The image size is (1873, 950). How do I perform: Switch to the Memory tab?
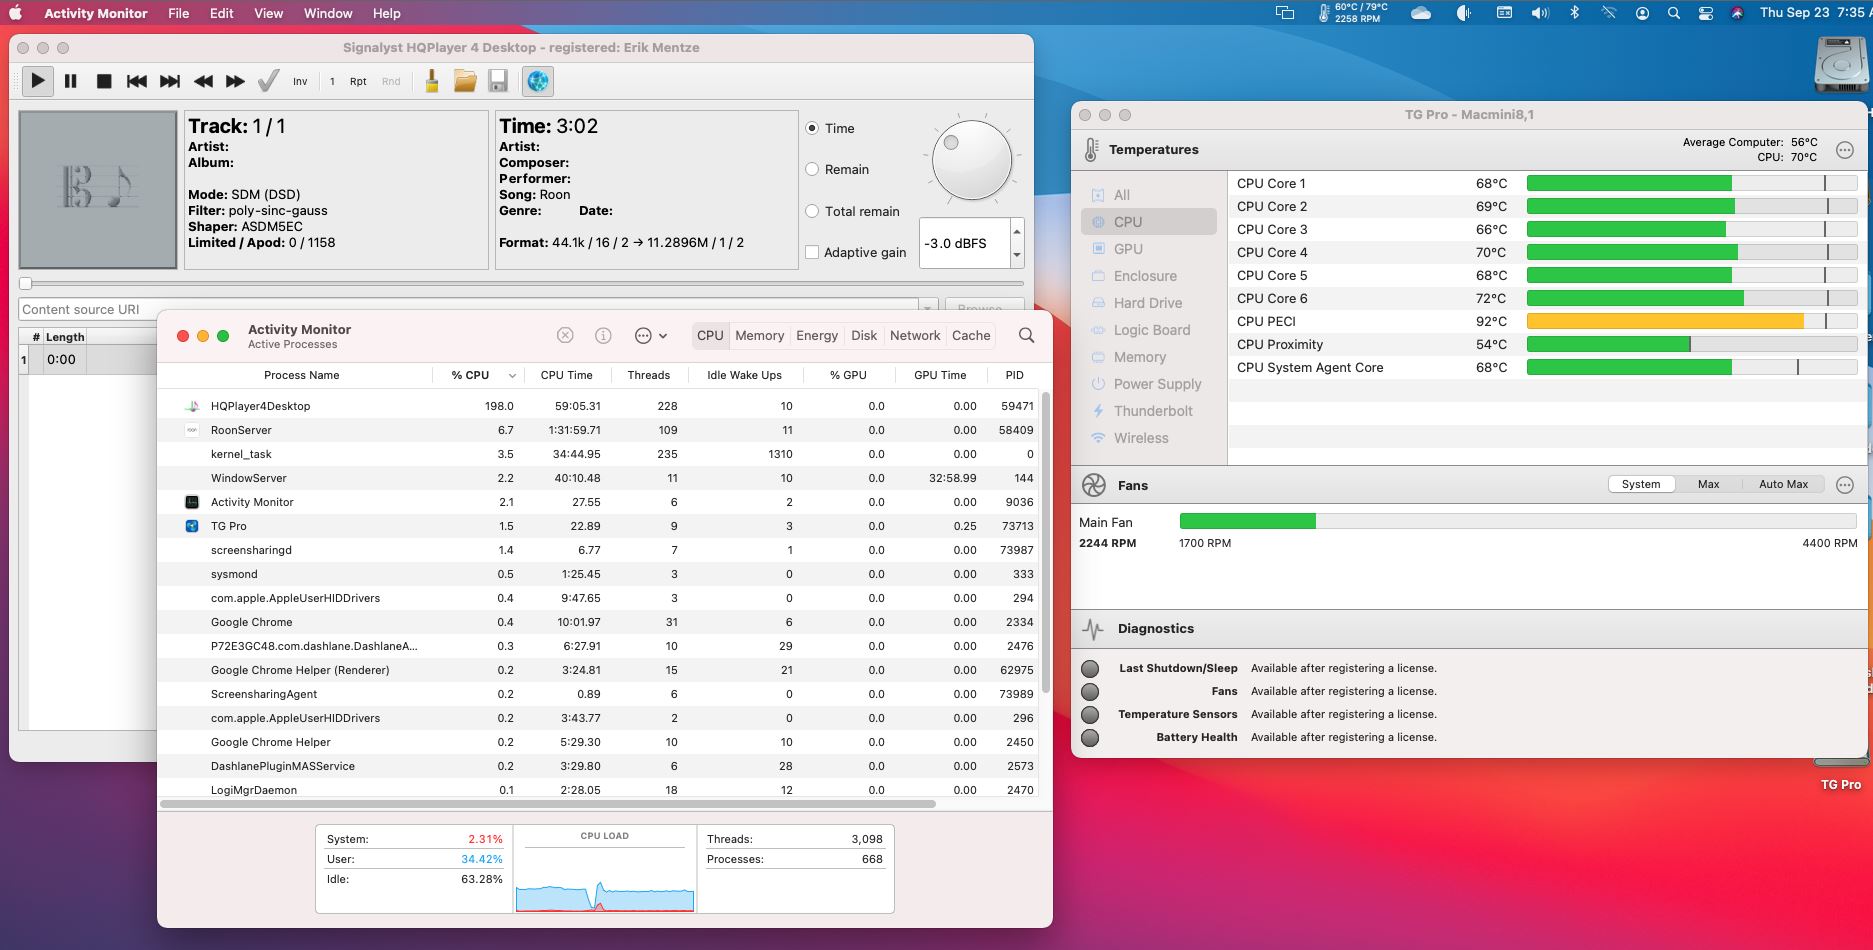tap(759, 336)
